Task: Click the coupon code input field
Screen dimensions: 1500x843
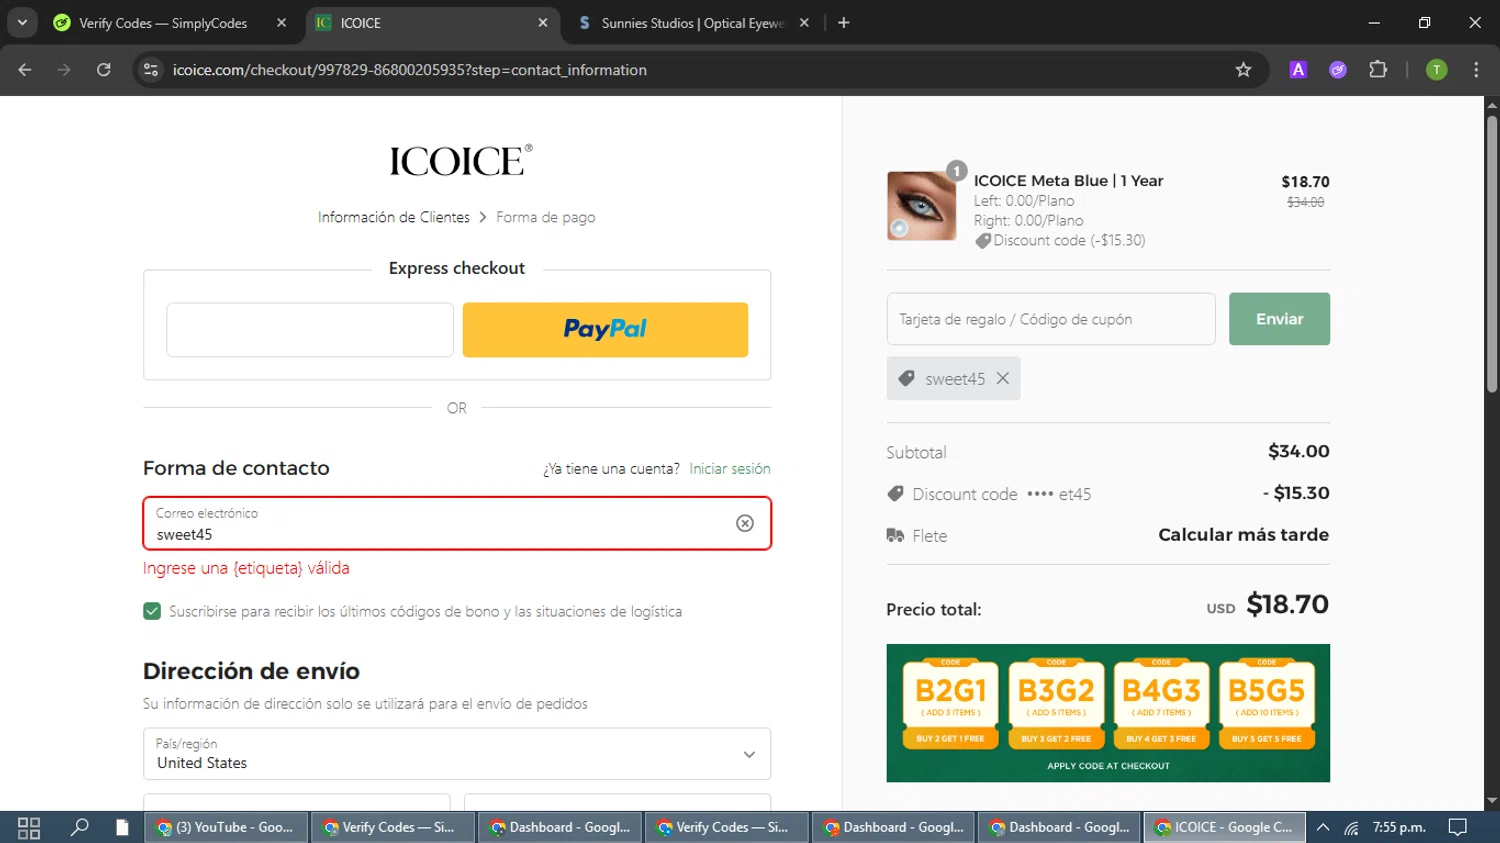Action: [1051, 319]
